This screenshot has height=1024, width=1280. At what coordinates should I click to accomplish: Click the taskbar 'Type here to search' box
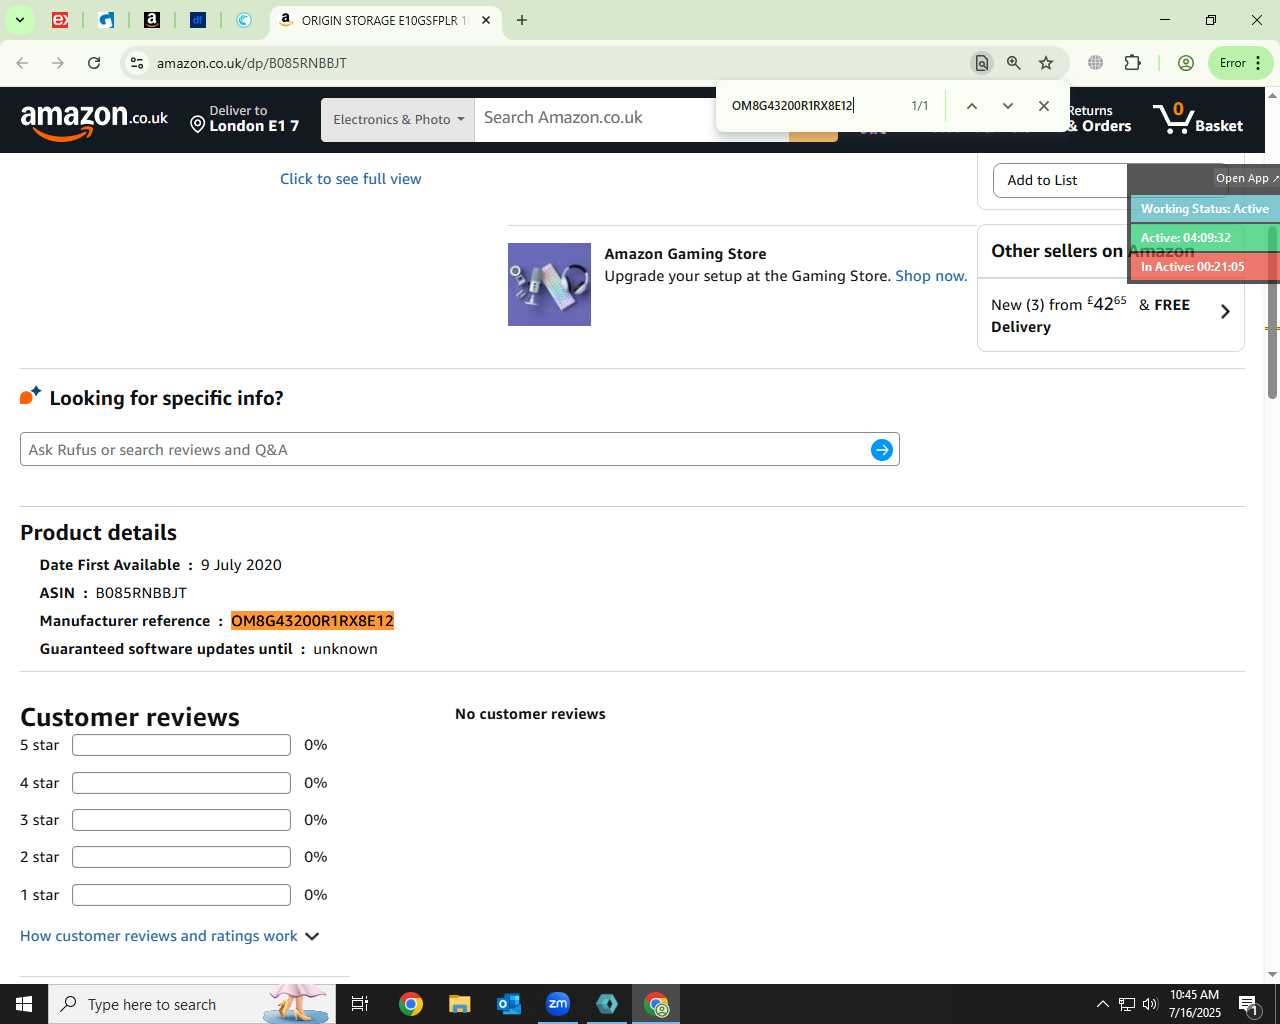point(192,1004)
